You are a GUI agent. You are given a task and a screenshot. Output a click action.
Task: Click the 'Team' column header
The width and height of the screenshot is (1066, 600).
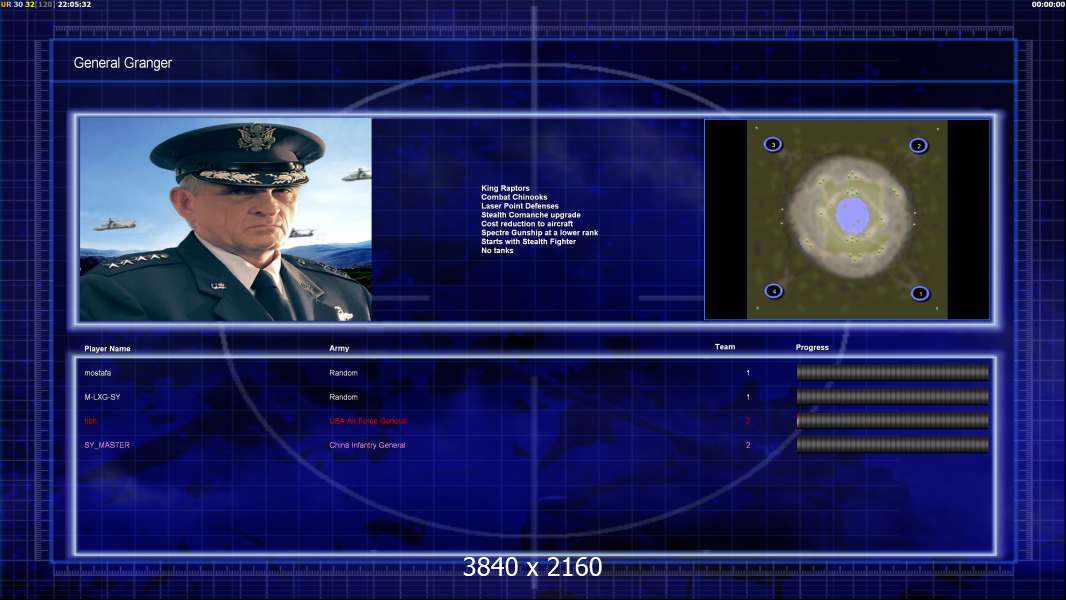click(x=725, y=347)
